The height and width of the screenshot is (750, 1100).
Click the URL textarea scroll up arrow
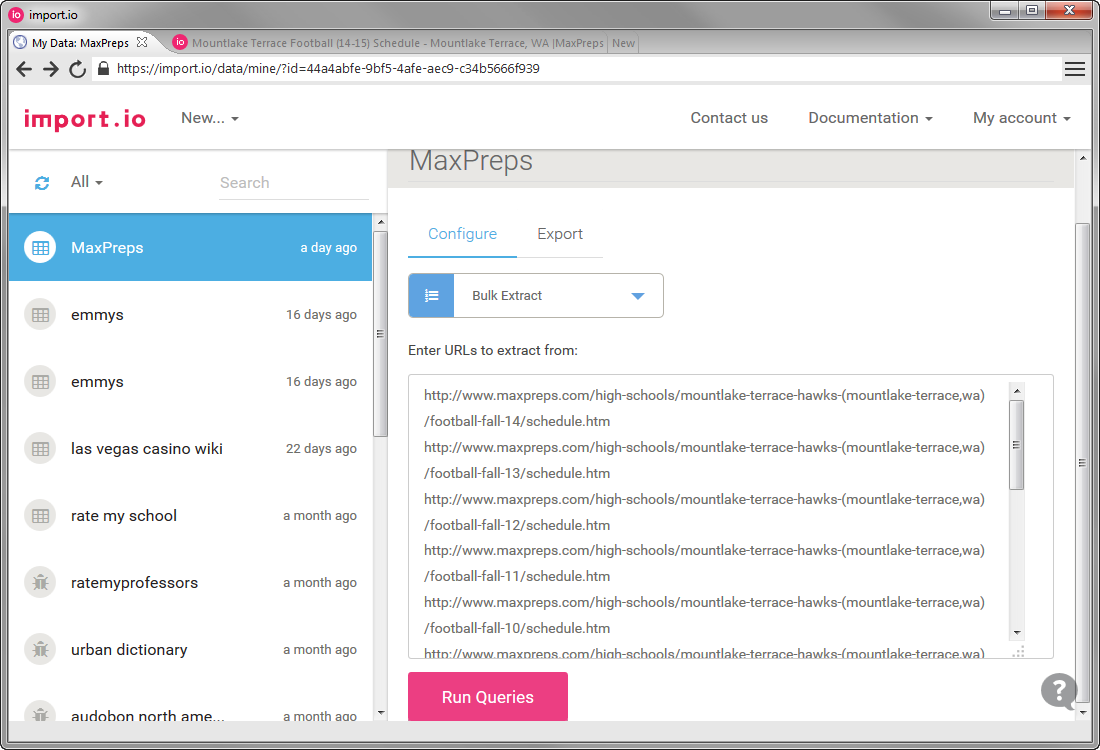[1017, 390]
